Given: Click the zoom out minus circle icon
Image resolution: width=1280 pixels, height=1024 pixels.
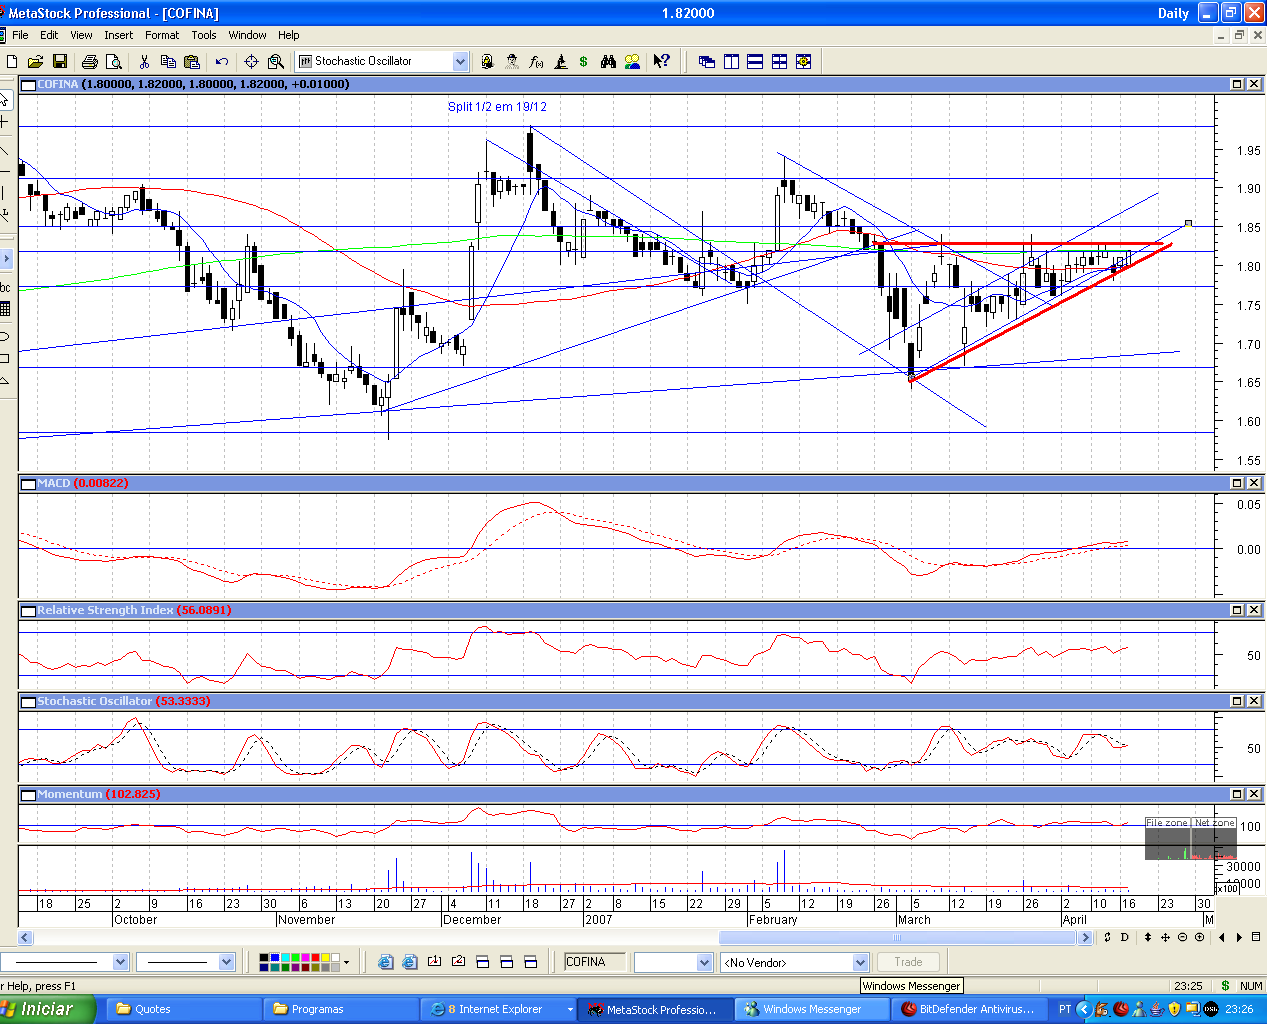Looking at the screenshot, I should coord(1182,937).
